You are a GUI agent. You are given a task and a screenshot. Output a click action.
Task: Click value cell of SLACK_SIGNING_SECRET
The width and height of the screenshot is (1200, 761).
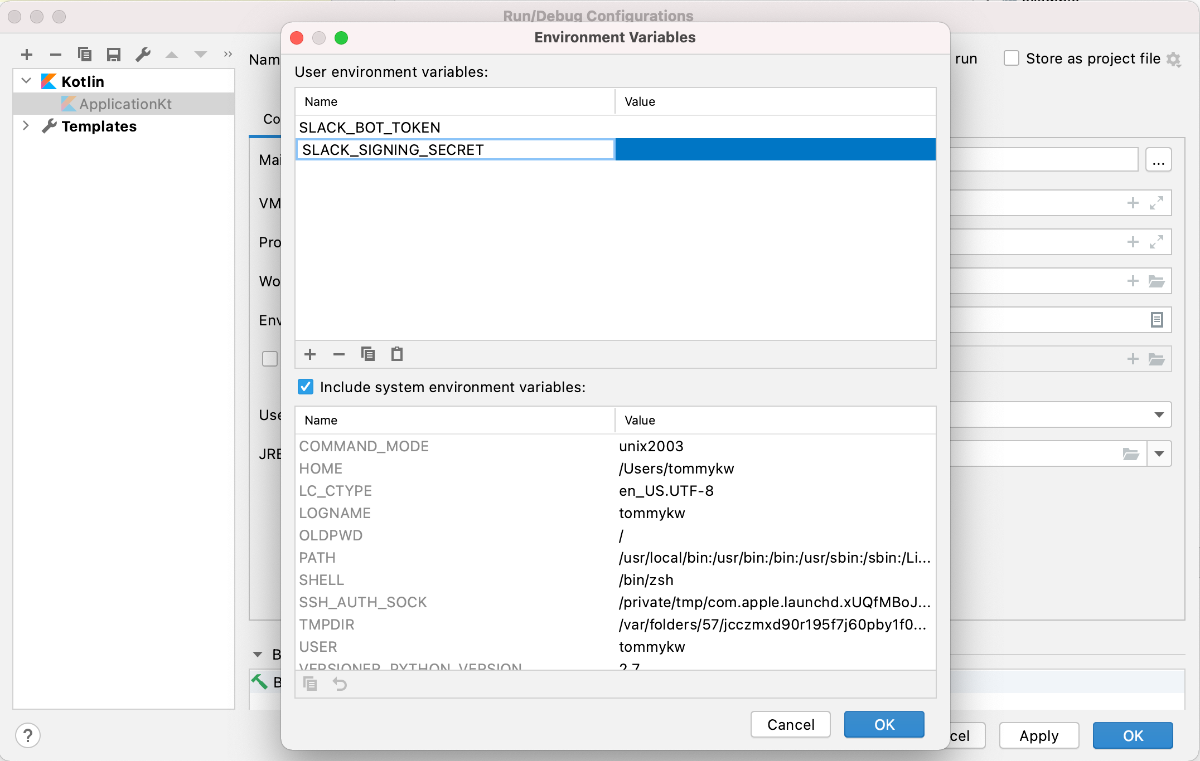775,149
